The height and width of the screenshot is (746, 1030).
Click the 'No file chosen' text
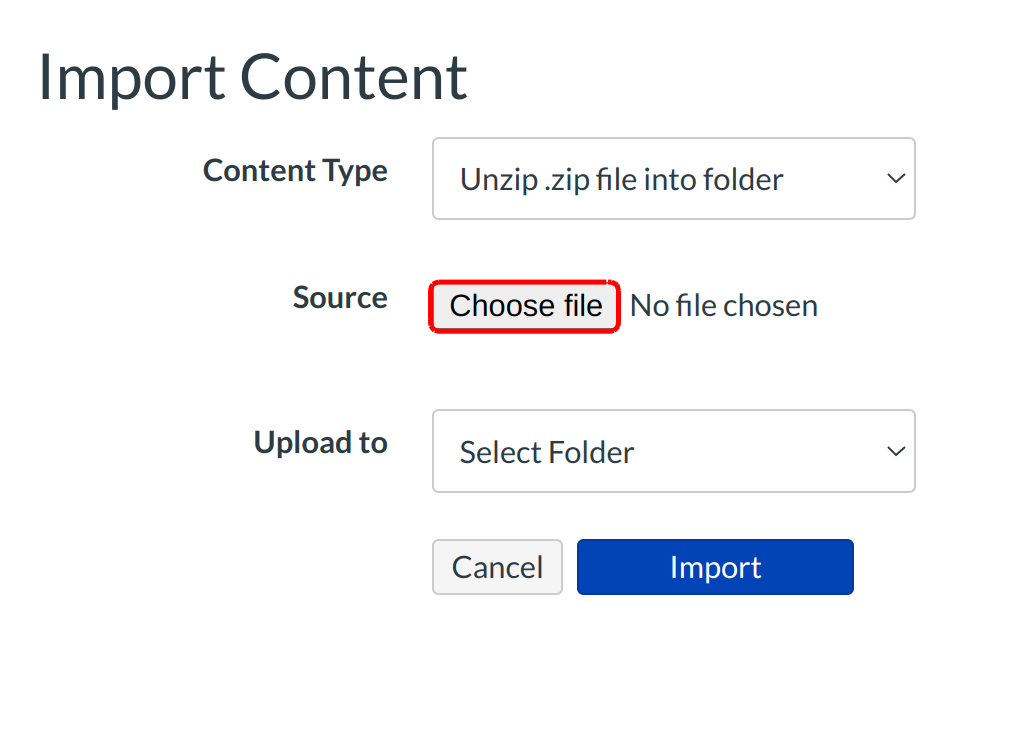click(724, 306)
